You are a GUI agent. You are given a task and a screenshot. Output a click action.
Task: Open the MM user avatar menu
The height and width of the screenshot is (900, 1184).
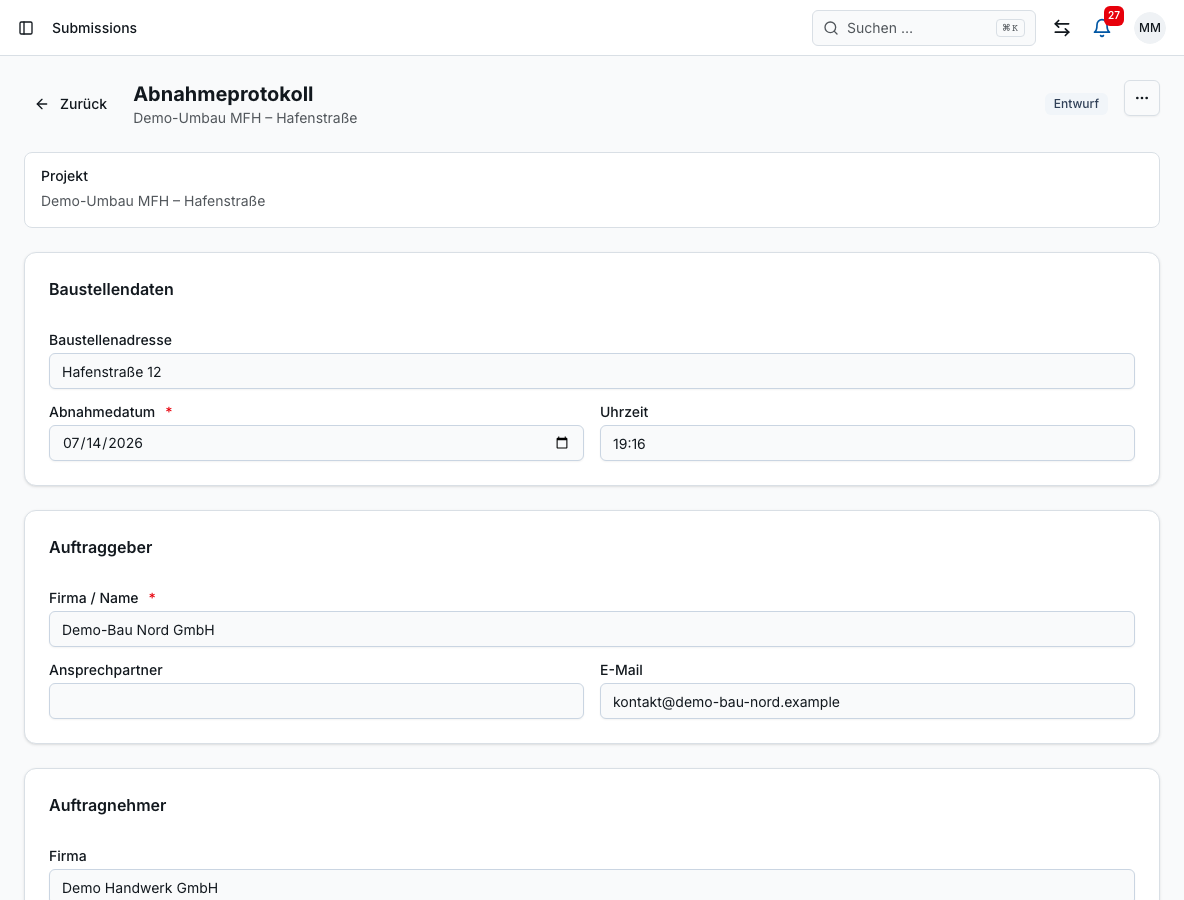pos(1149,28)
